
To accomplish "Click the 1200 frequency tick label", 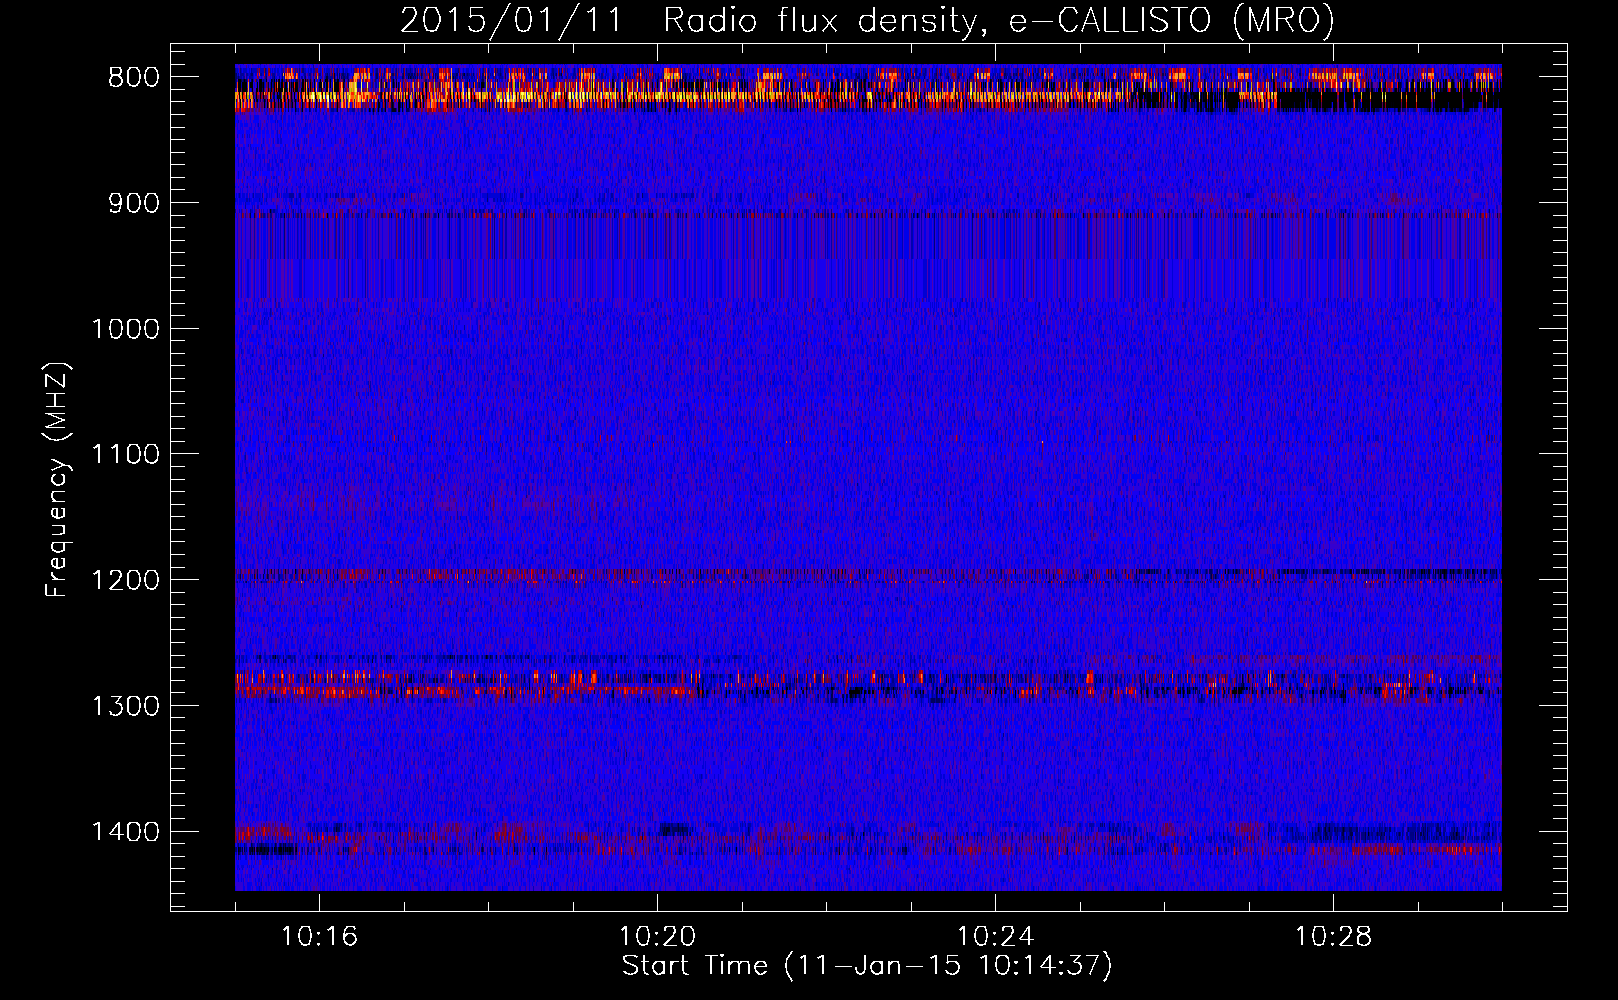I will [126, 581].
